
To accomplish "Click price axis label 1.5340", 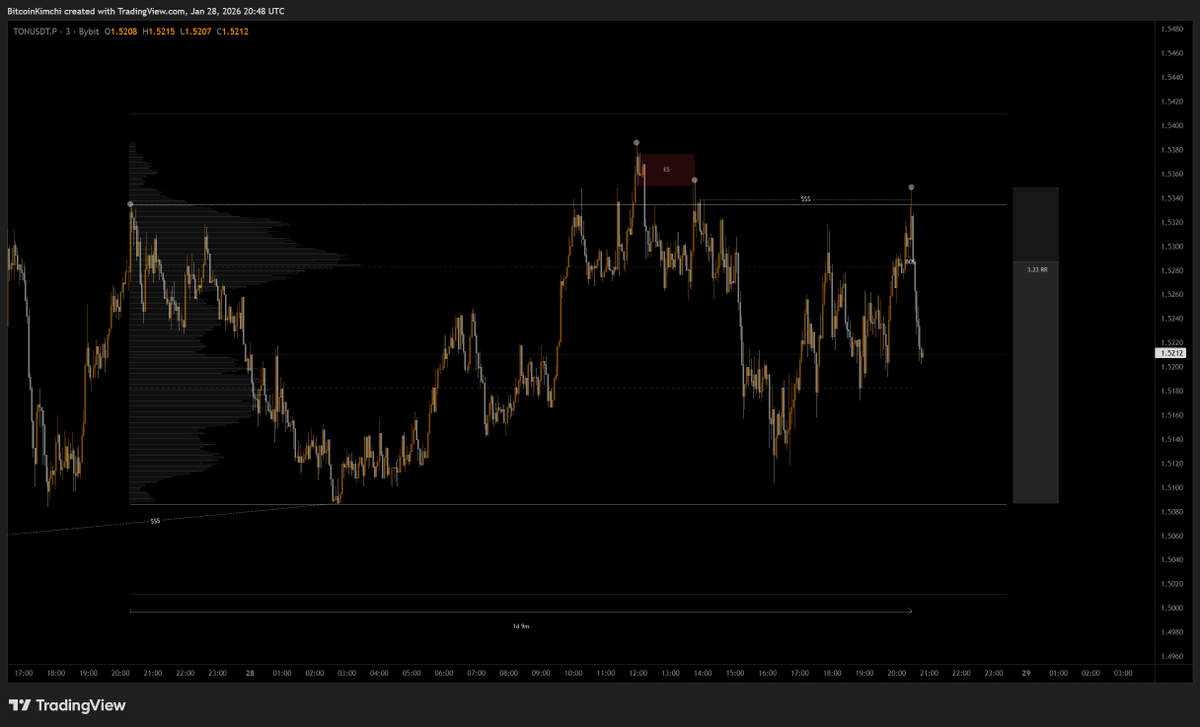I will (1172, 198).
